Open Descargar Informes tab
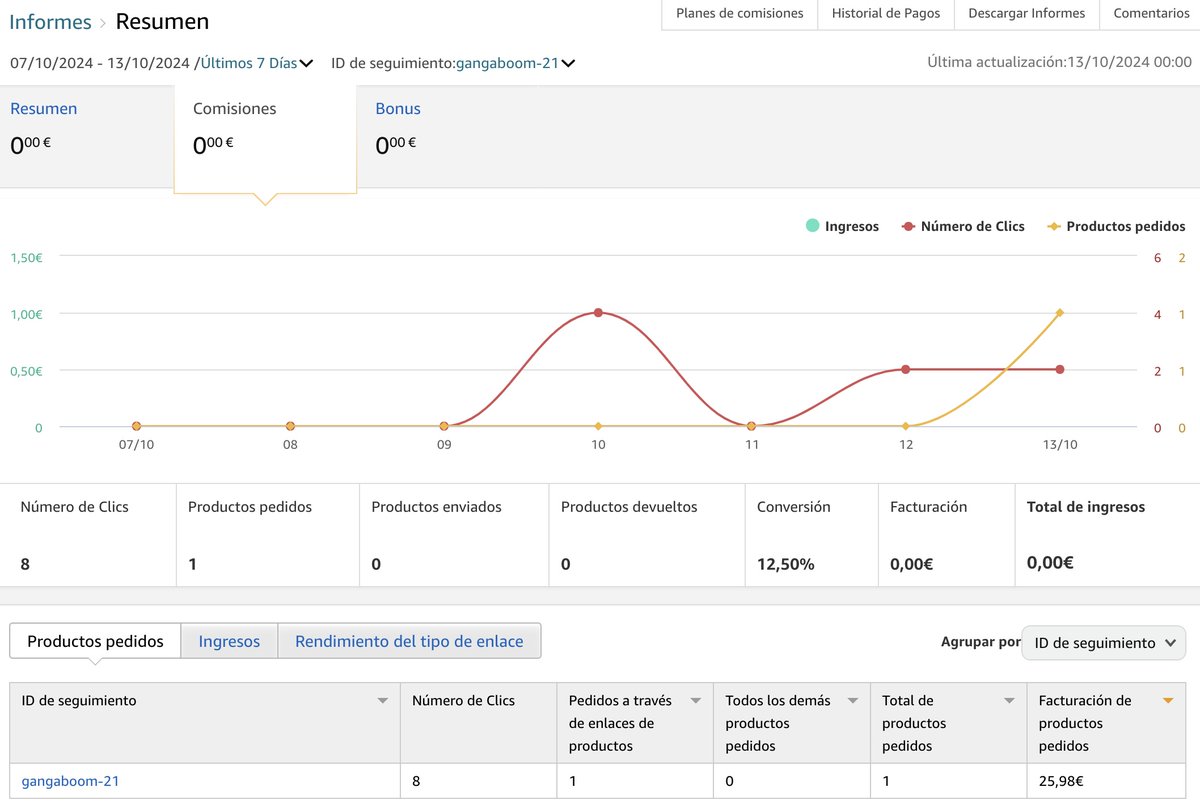Image resolution: width=1200 pixels, height=808 pixels. pos(1027,14)
